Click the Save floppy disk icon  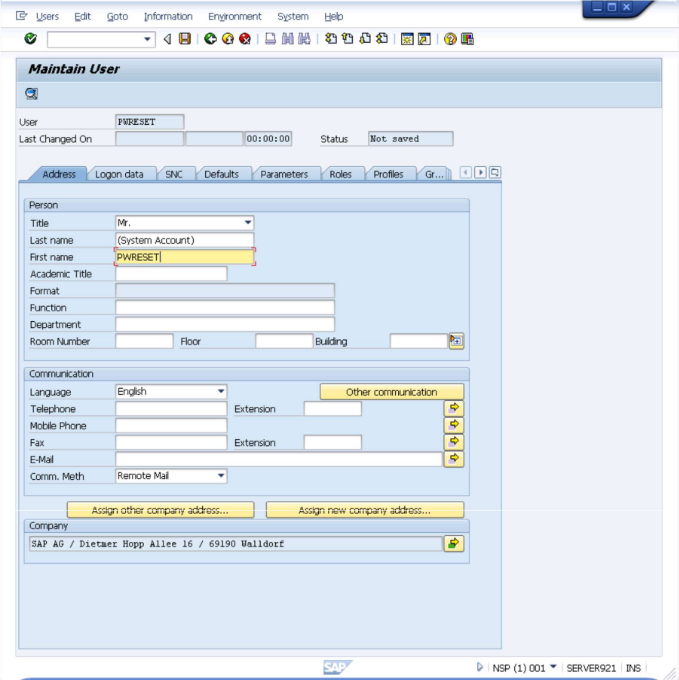pos(184,39)
